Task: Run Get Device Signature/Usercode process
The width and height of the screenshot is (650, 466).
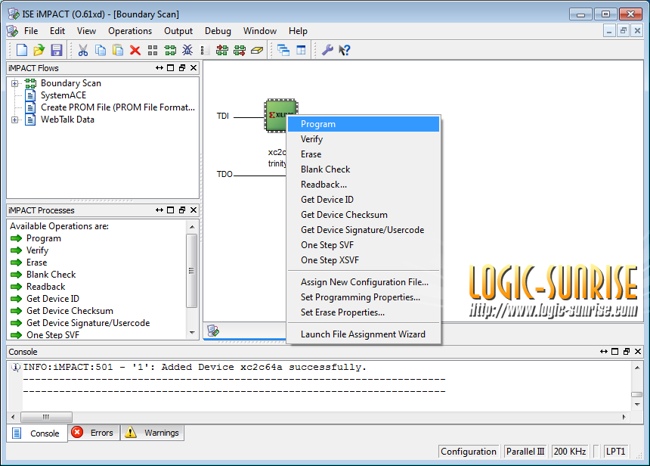Action: click(x=88, y=323)
